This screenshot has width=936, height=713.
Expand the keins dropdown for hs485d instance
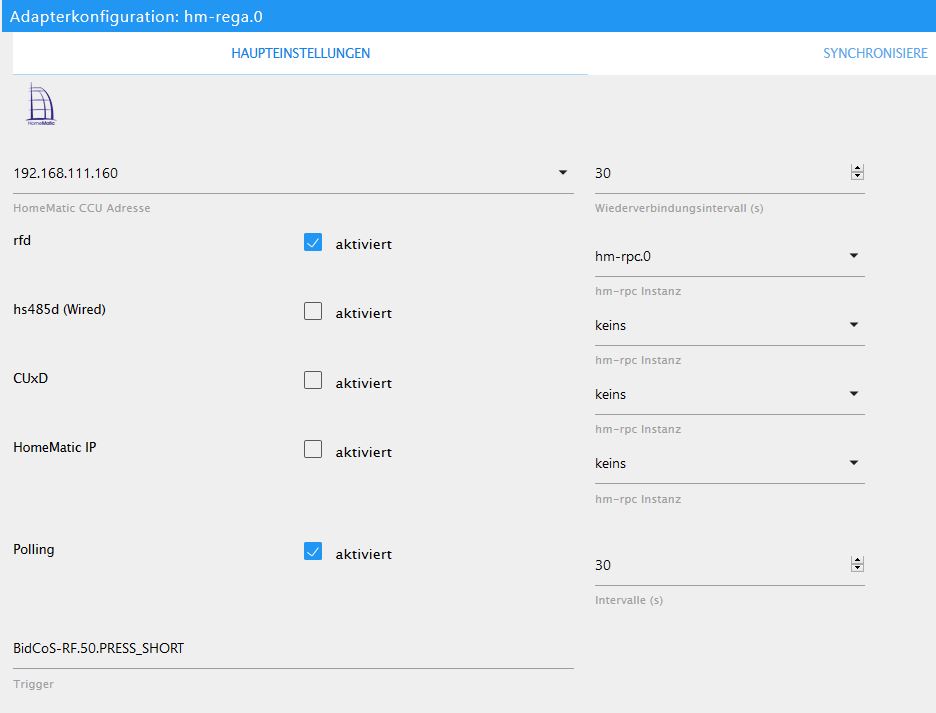coord(855,324)
